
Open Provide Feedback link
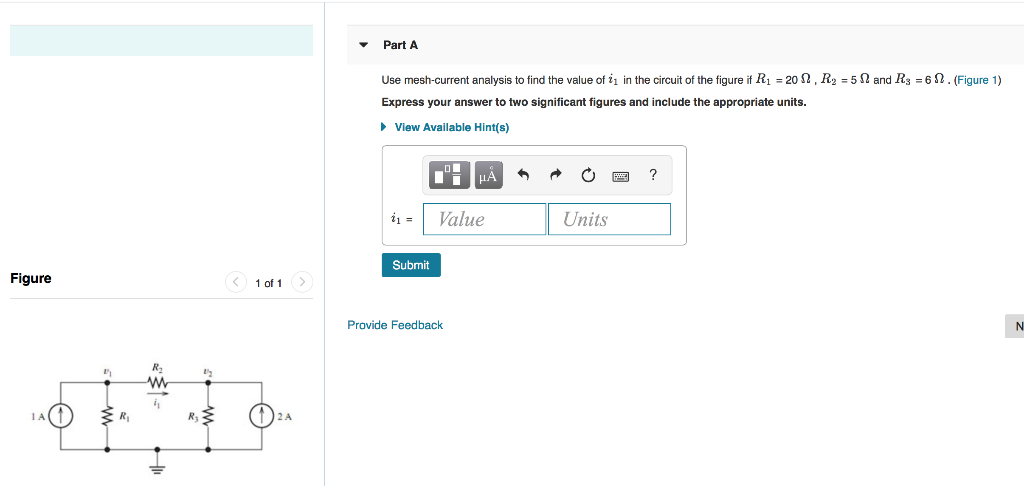point(395,325)
